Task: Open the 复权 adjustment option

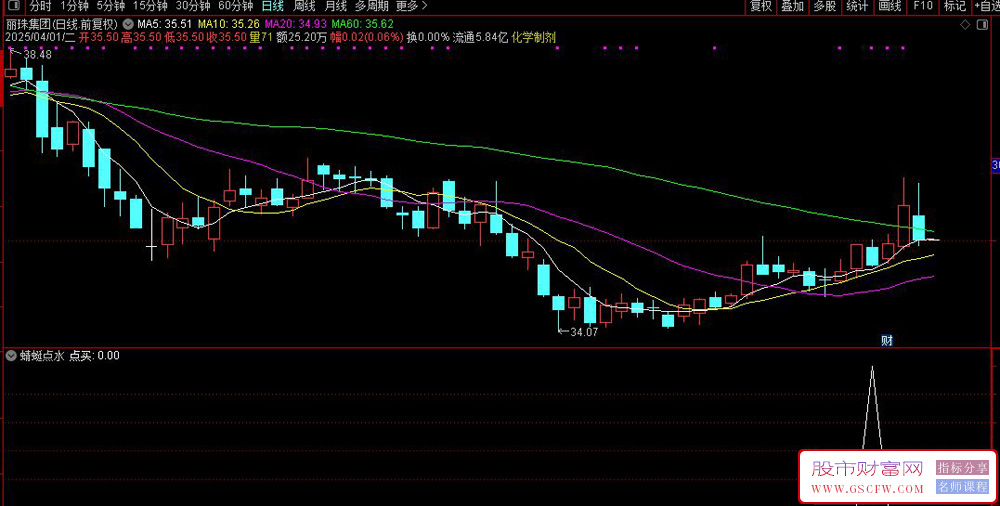Action: 761,6
